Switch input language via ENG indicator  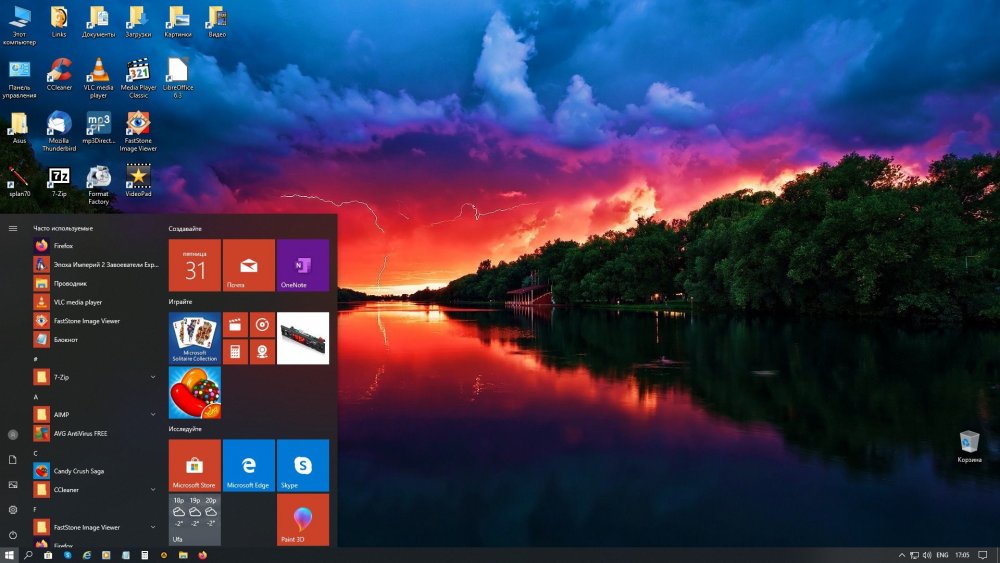[x=942, y=555]
